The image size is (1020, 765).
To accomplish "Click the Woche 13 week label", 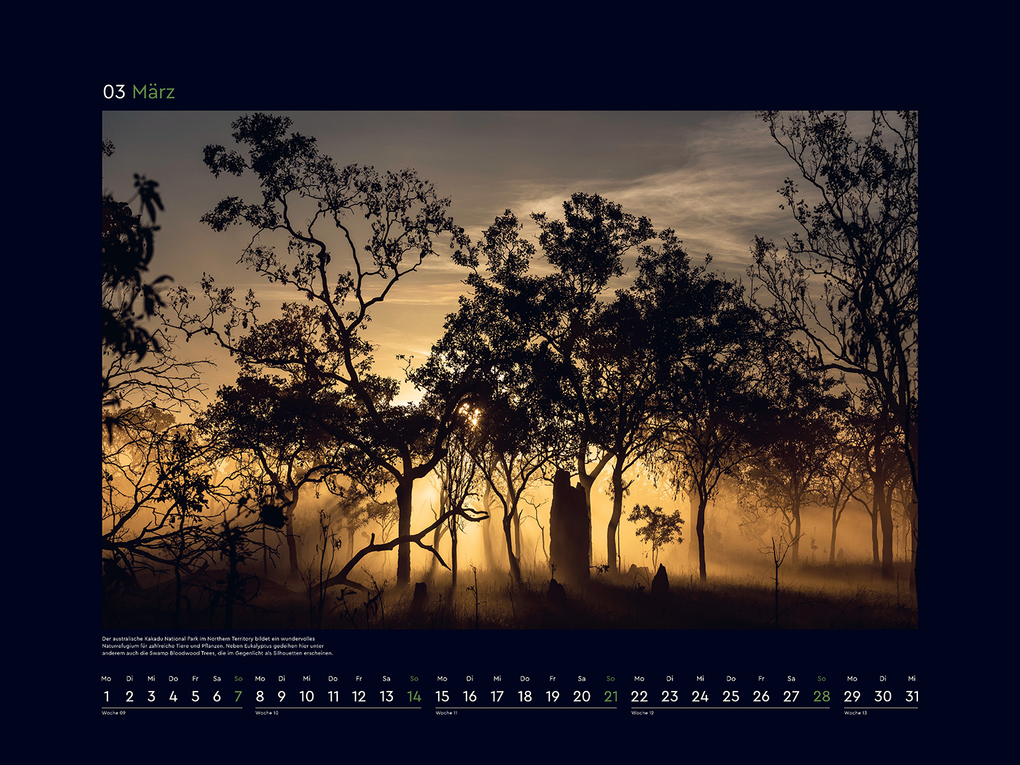I will tap(856, 713).
